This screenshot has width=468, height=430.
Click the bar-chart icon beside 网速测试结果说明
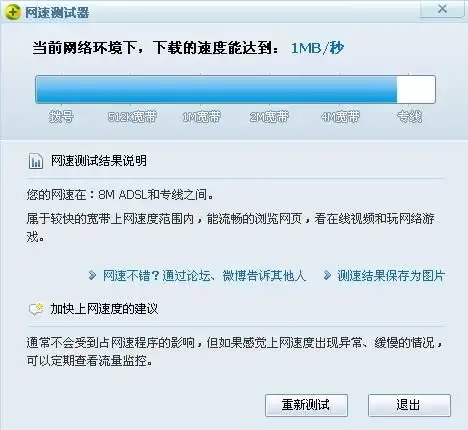click(x=36, y=161)
